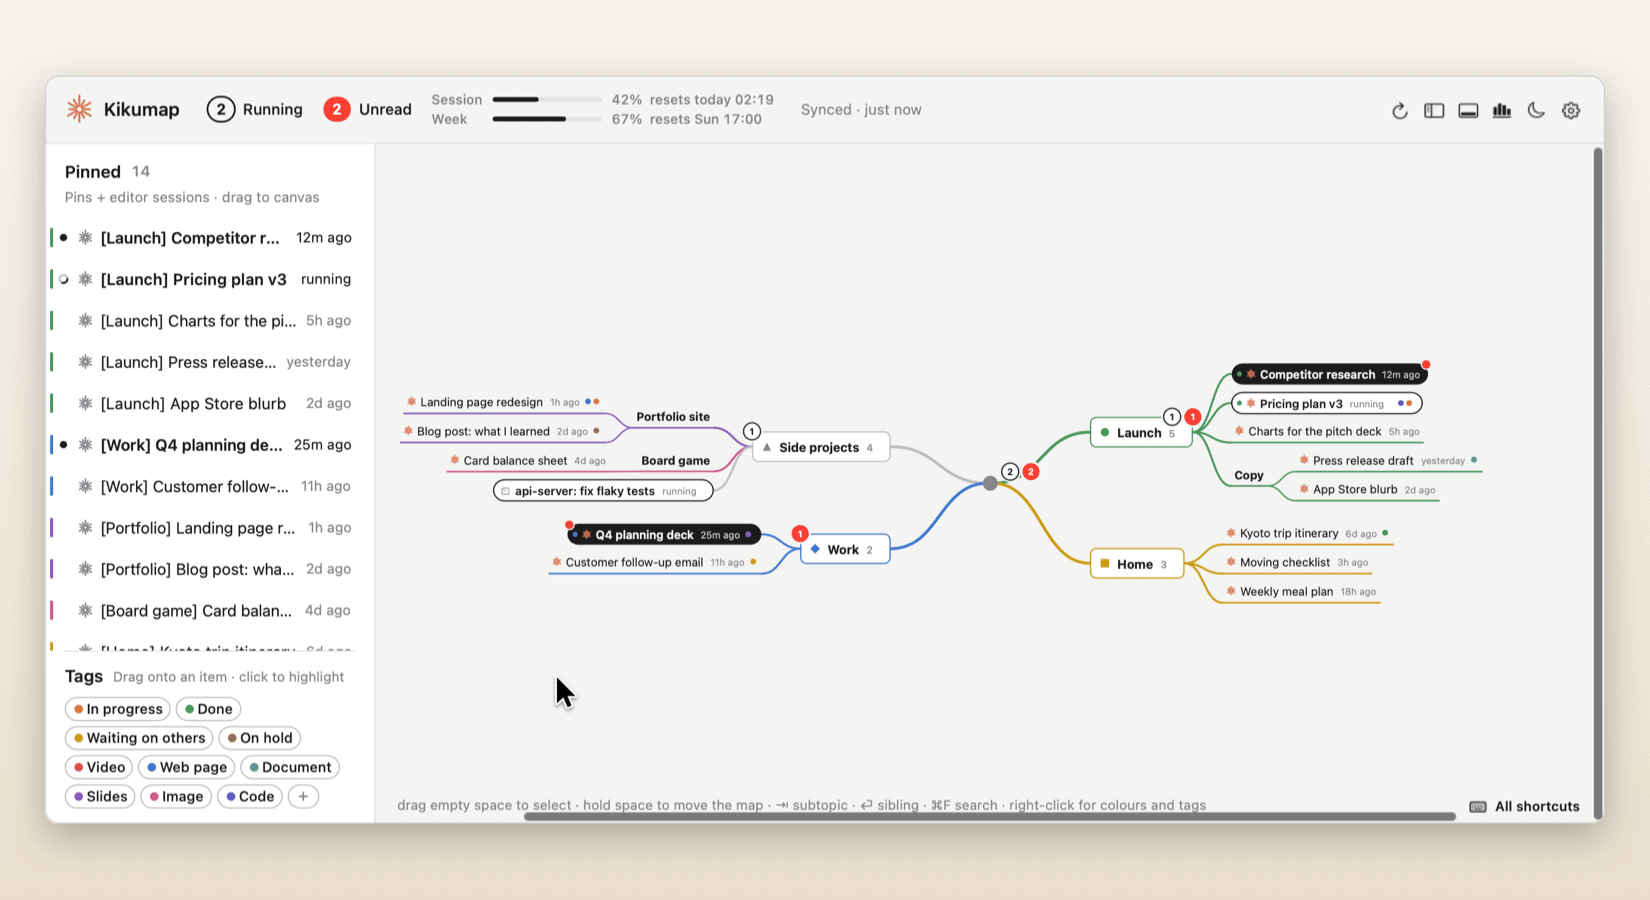This screenshot has width=1650, height=900.
Task: Open the Unread sessions counter
Action: tap(368, 109)
